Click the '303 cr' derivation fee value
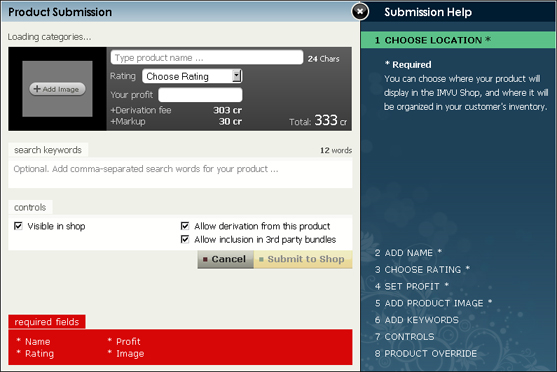Screen dimensions: 557x372 click(227, 110)
